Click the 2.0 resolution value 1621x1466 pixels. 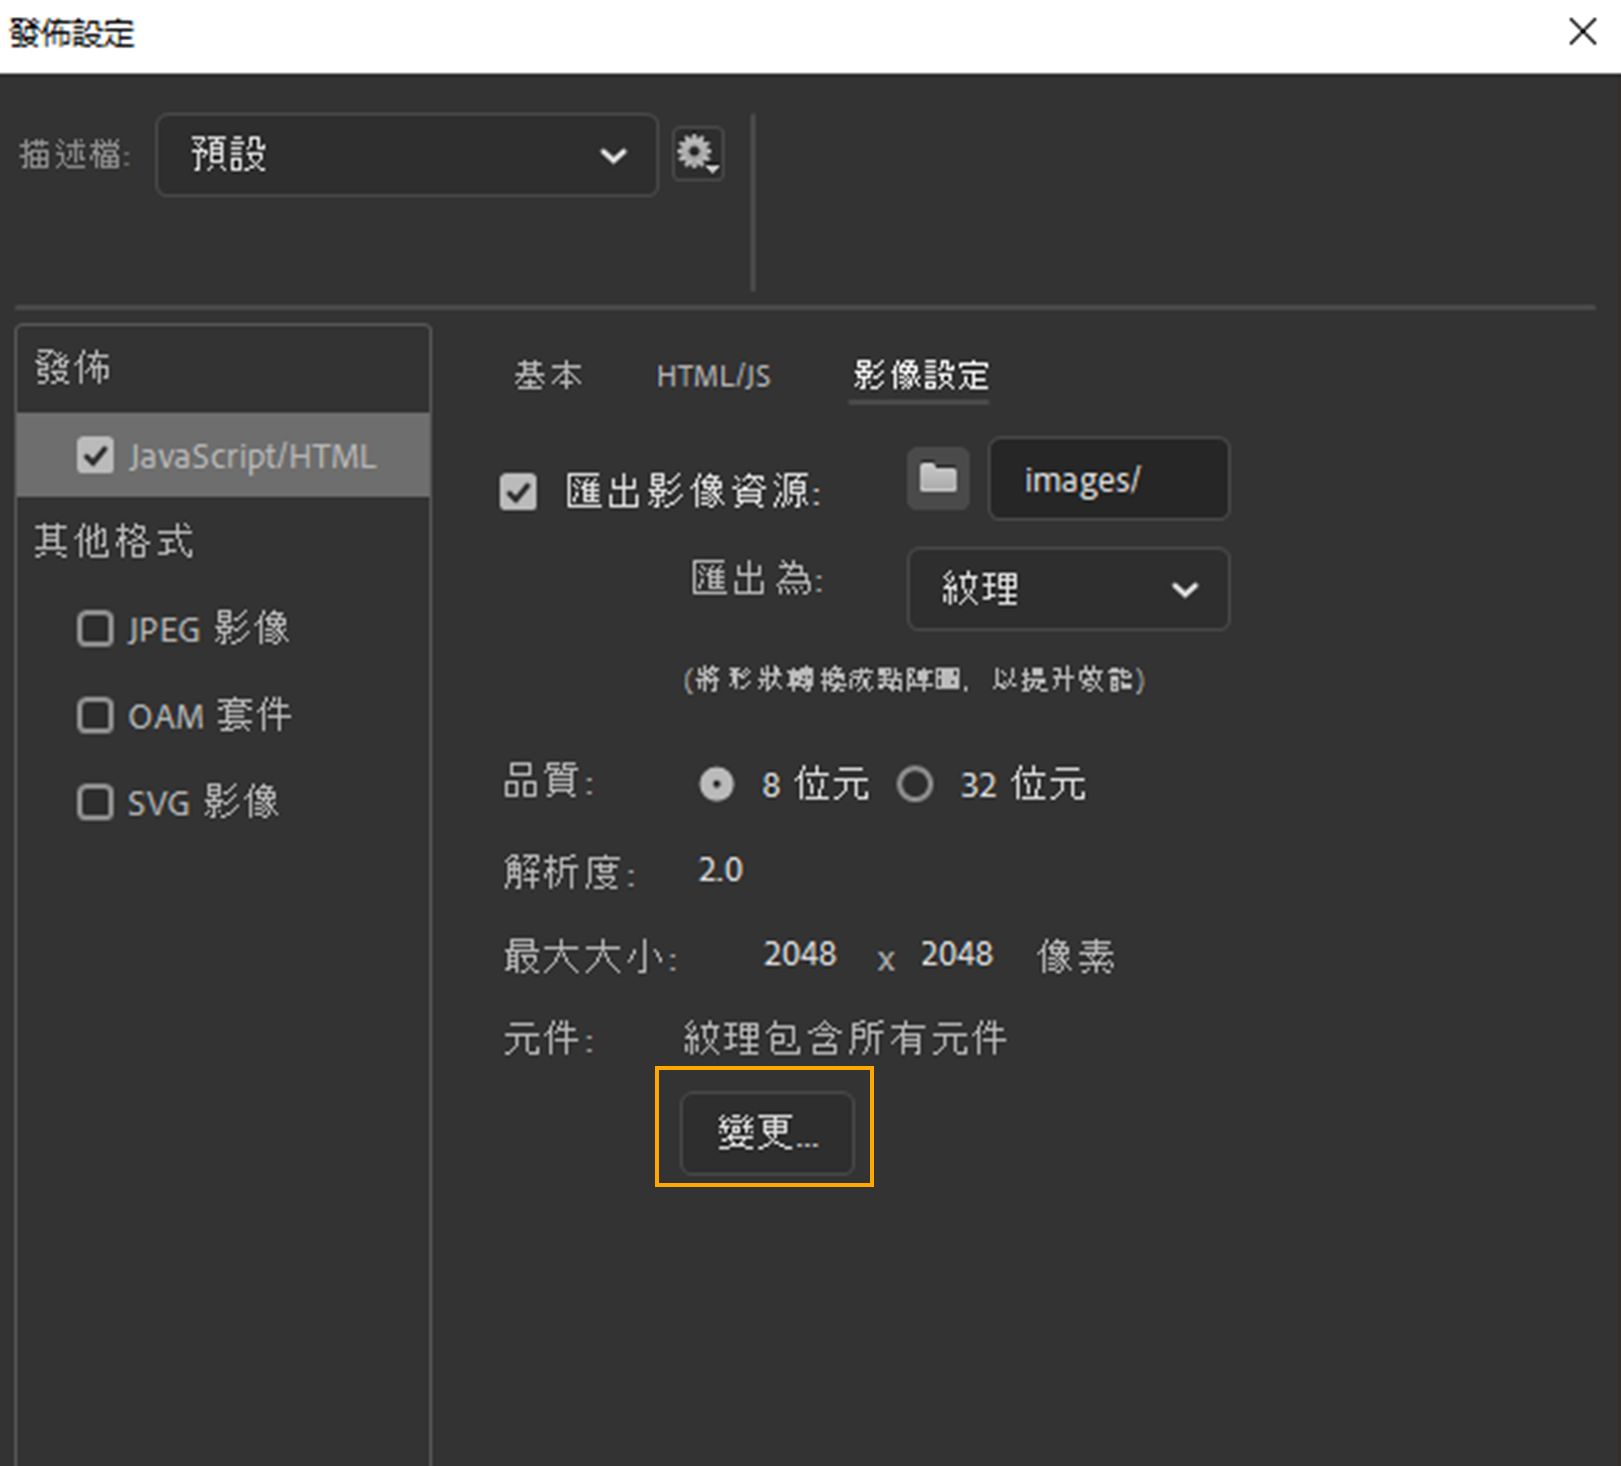719,869
